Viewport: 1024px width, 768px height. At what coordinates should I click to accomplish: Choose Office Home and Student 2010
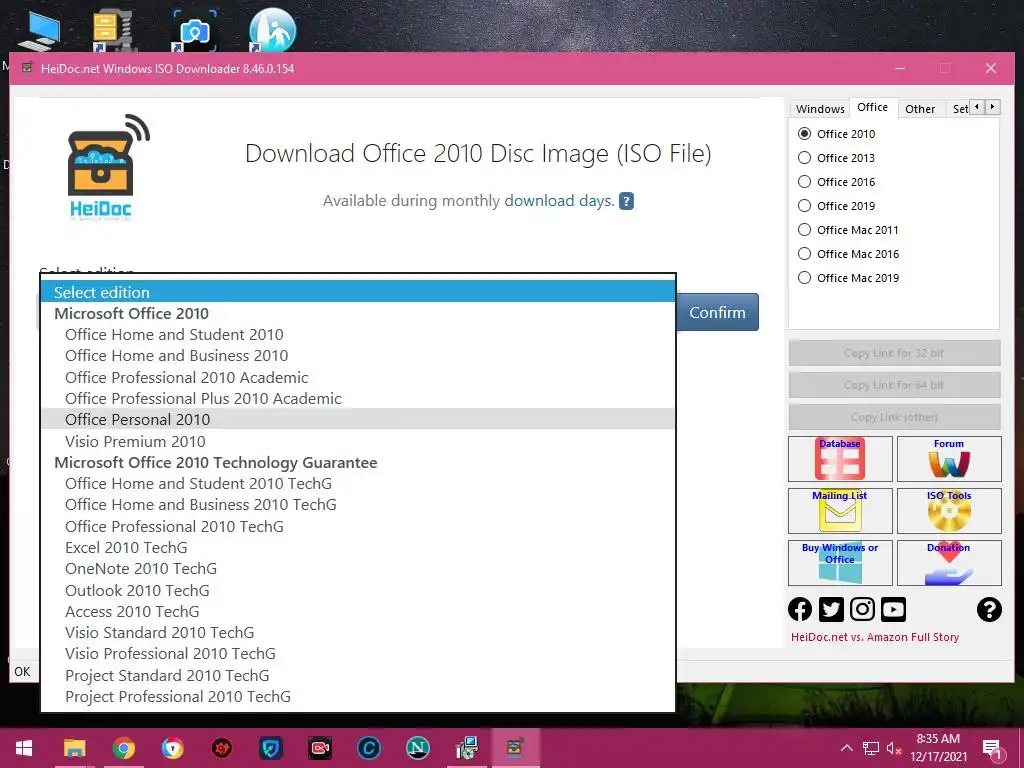(358, 334)
